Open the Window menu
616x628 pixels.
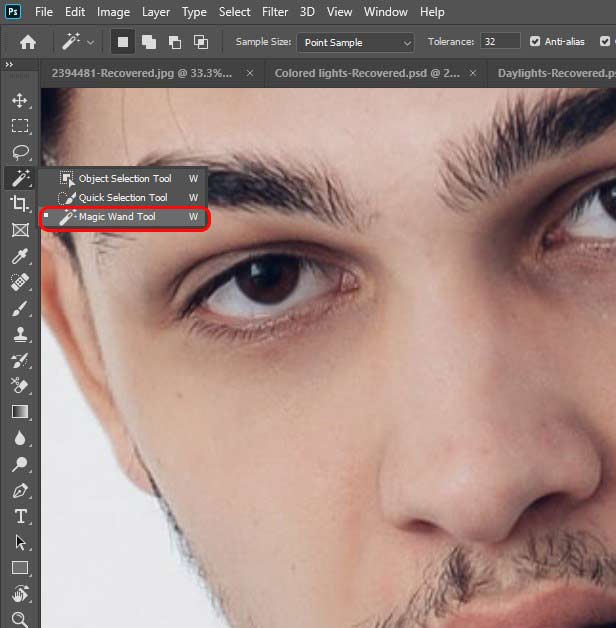point(386,12)
